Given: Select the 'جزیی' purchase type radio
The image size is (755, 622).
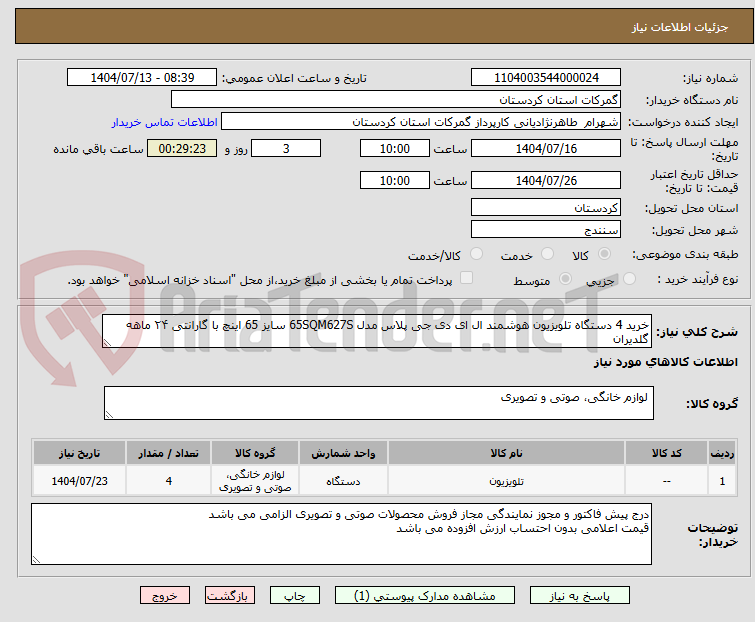Looking at the screenshot, I should click(629, 279).
